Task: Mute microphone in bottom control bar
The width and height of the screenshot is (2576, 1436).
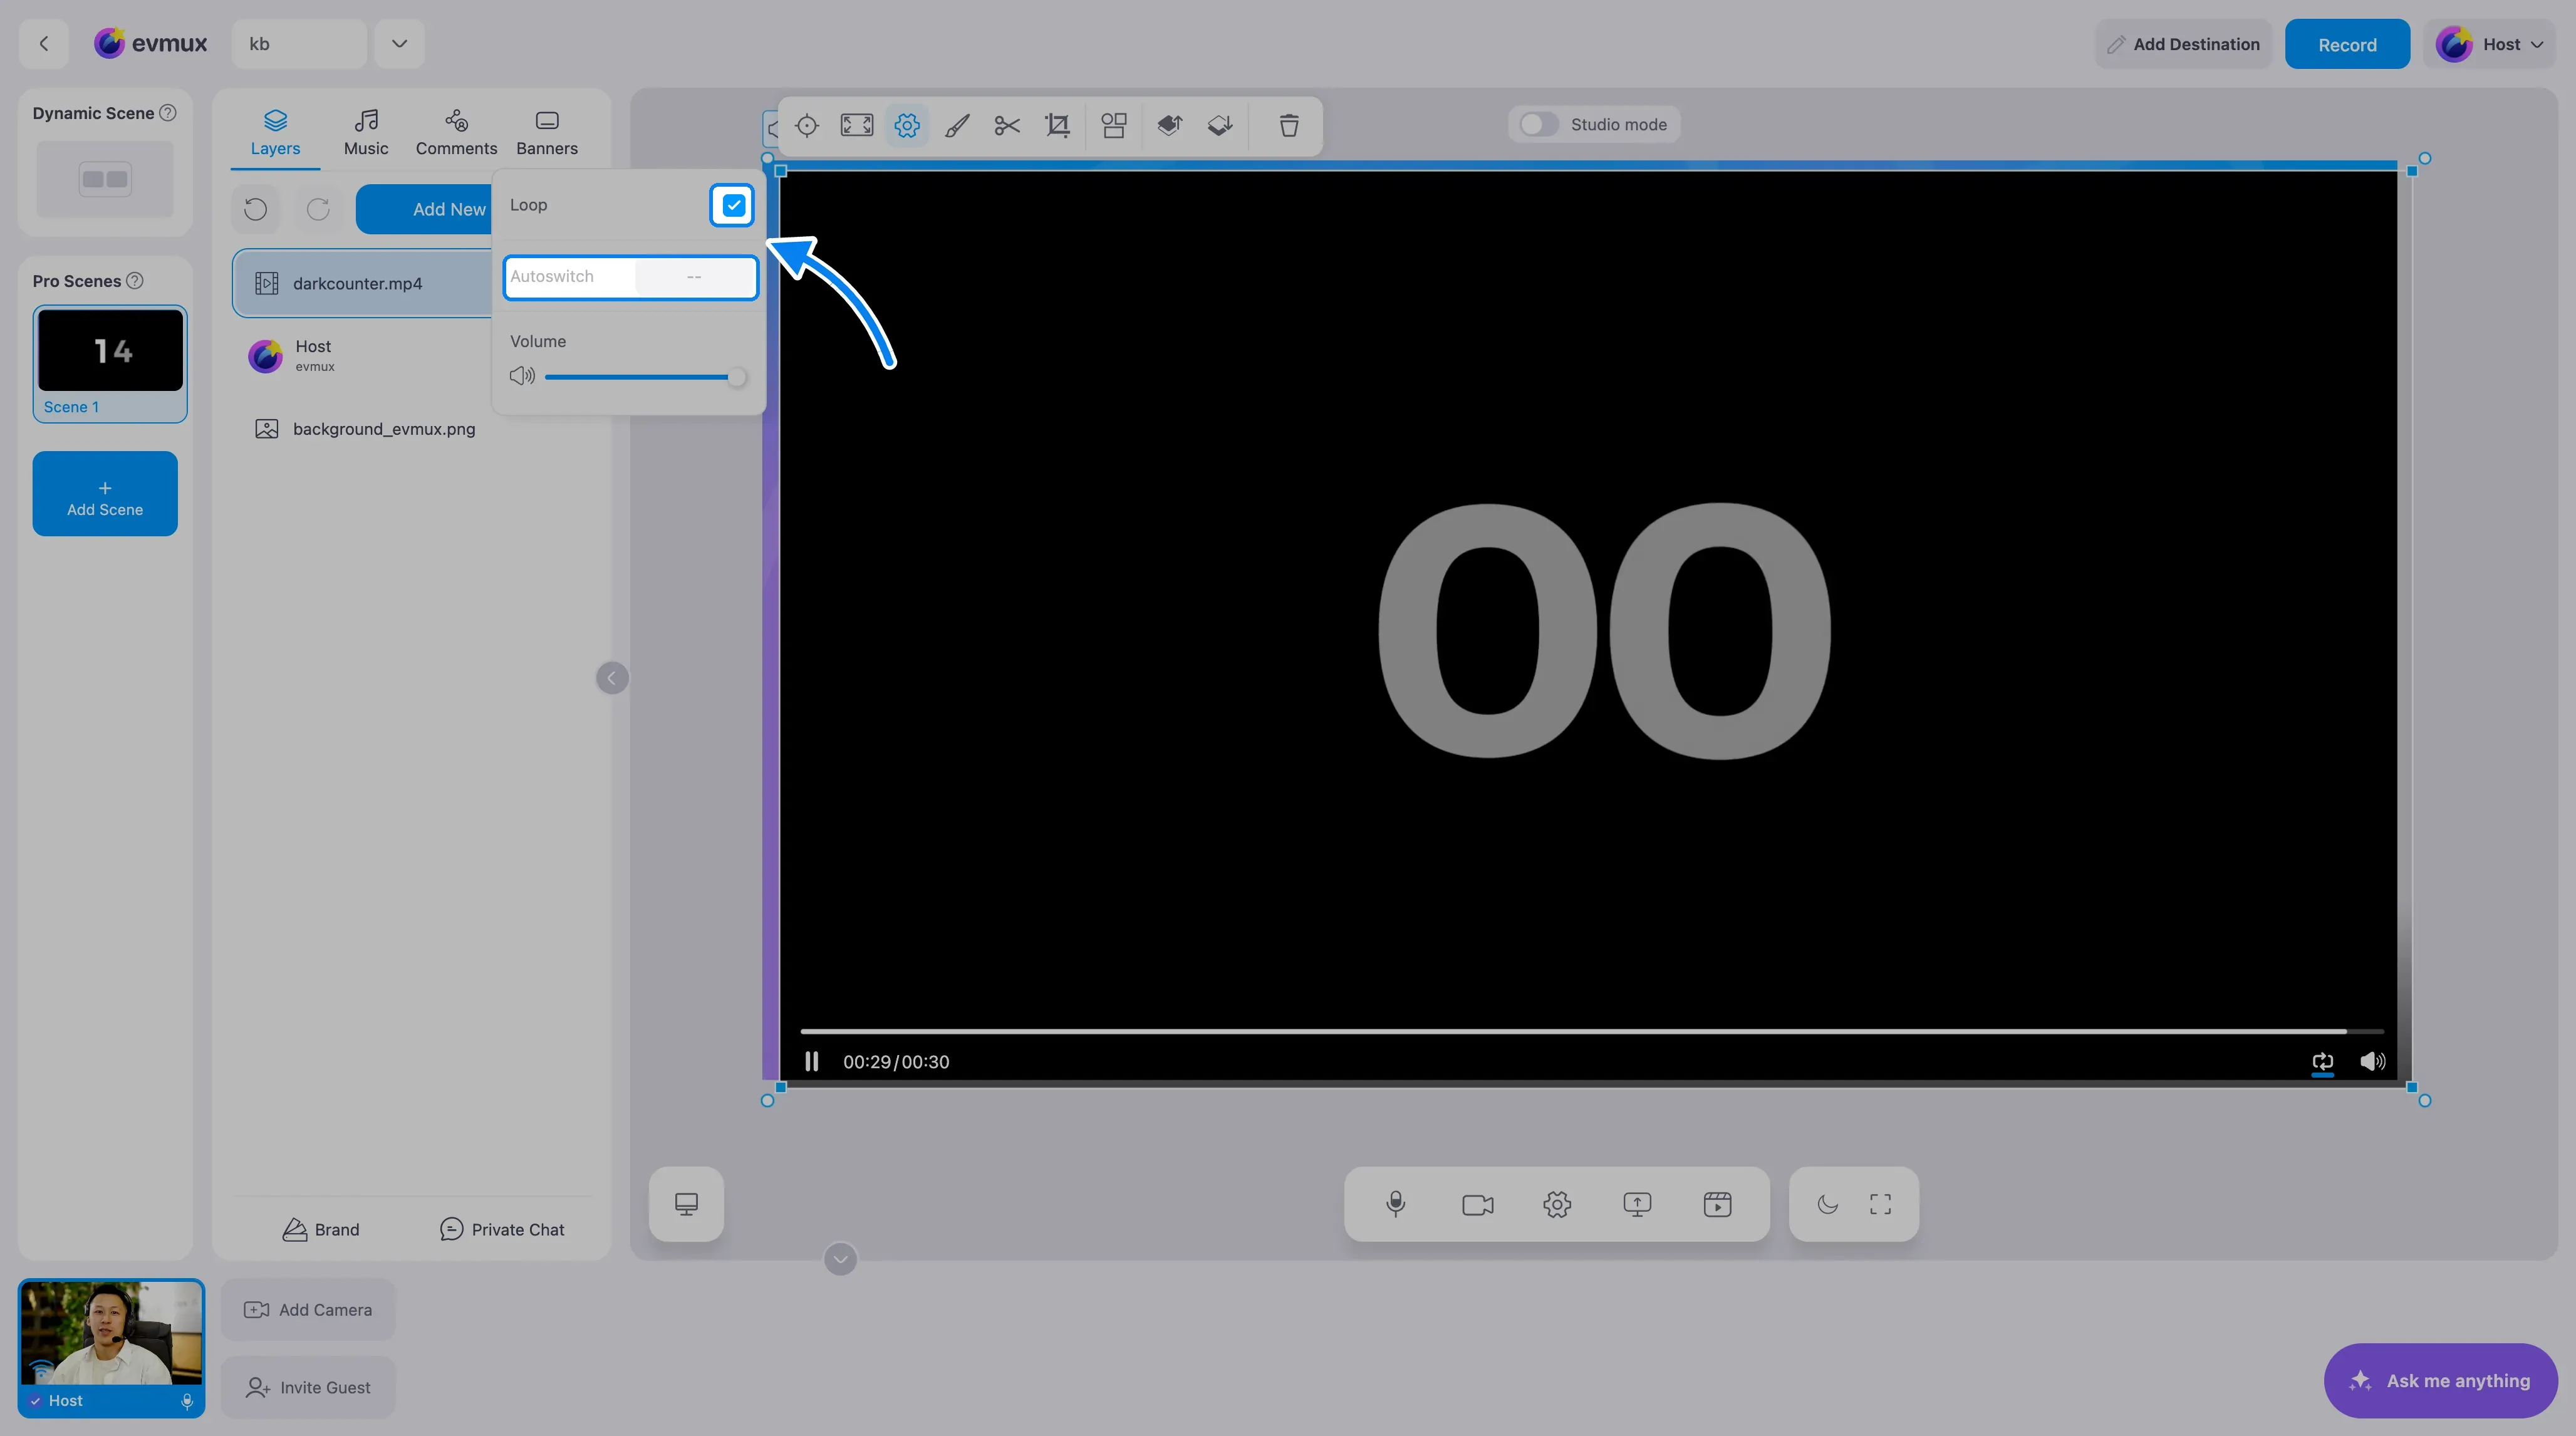Action: click(x=1396, y=1204)
